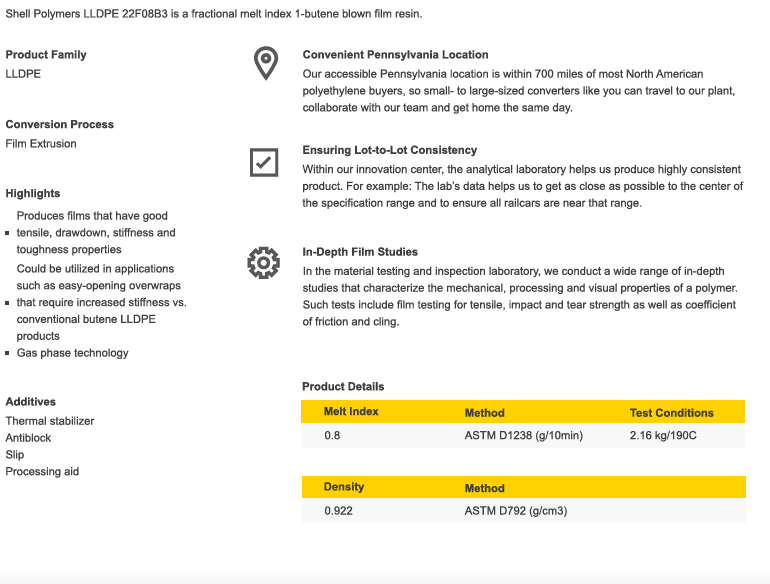Click the Product Family label
Image resolution: width=770 pixels, height=584 pixels.
point(46,55)
